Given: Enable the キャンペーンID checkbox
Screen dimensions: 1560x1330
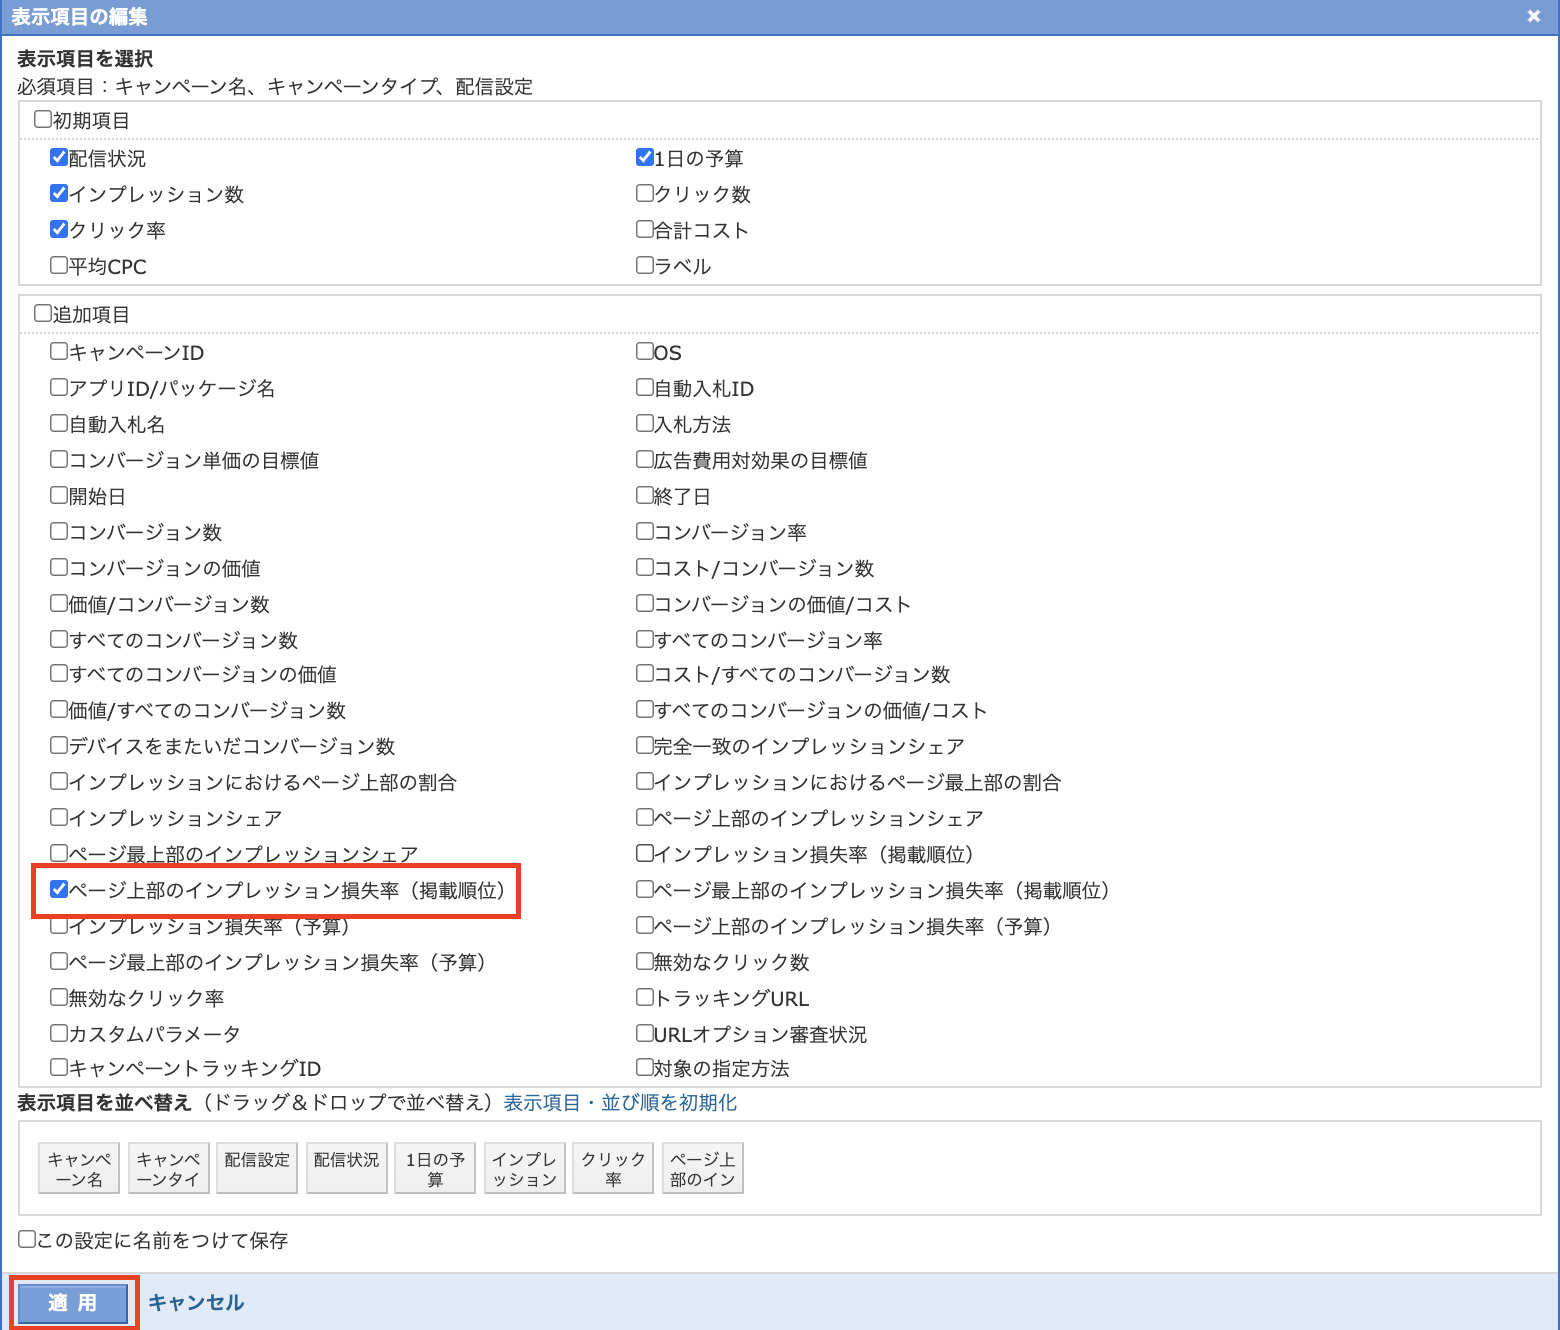Looking at the screenshot, I should tap(59, 352).
